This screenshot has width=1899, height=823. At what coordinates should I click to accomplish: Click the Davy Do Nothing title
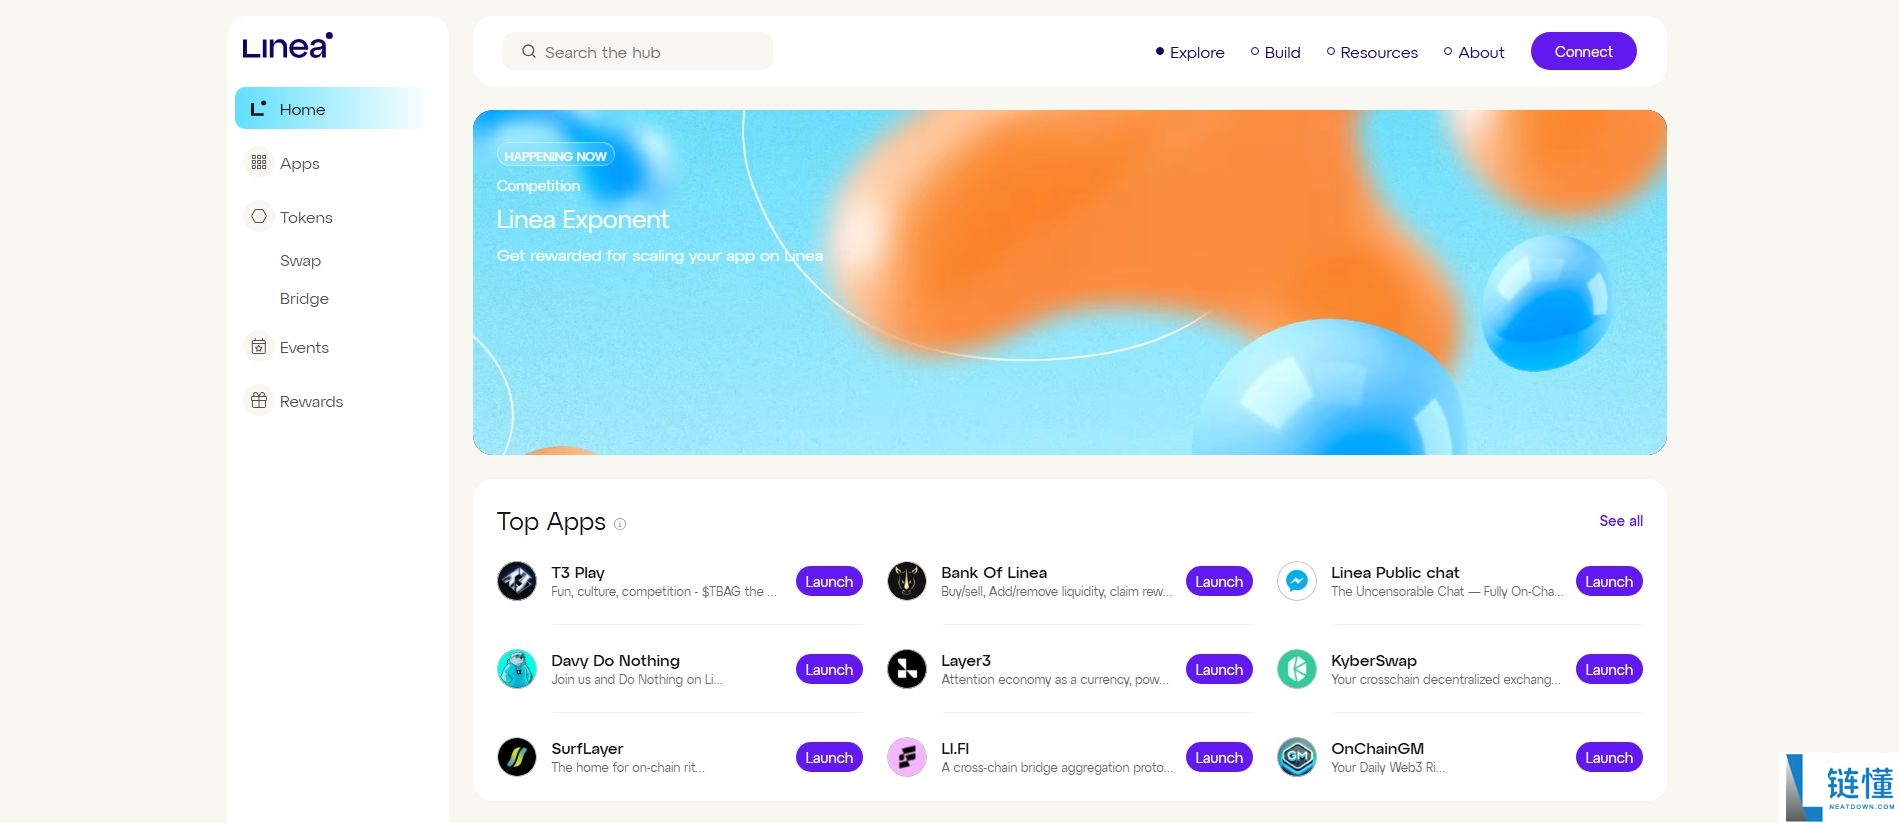(615, 661)
